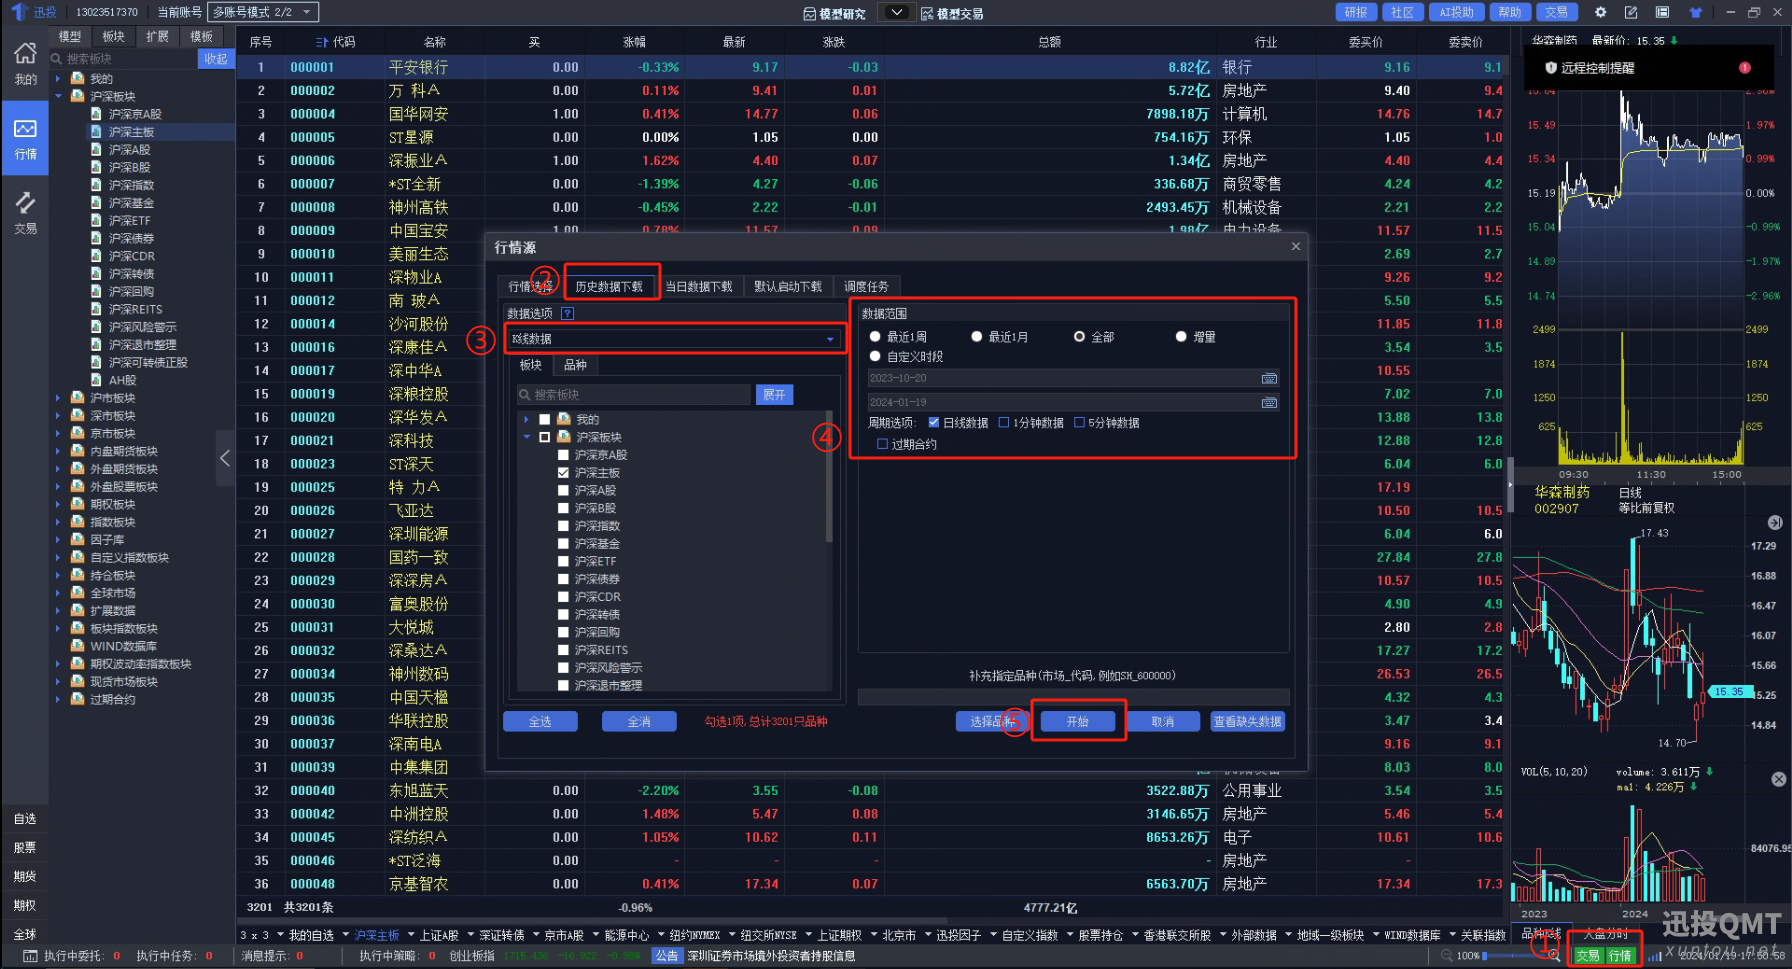Click the 执行中委托 status bar icon
This screenshot has width=1792, height=969.
coord(30,956)
